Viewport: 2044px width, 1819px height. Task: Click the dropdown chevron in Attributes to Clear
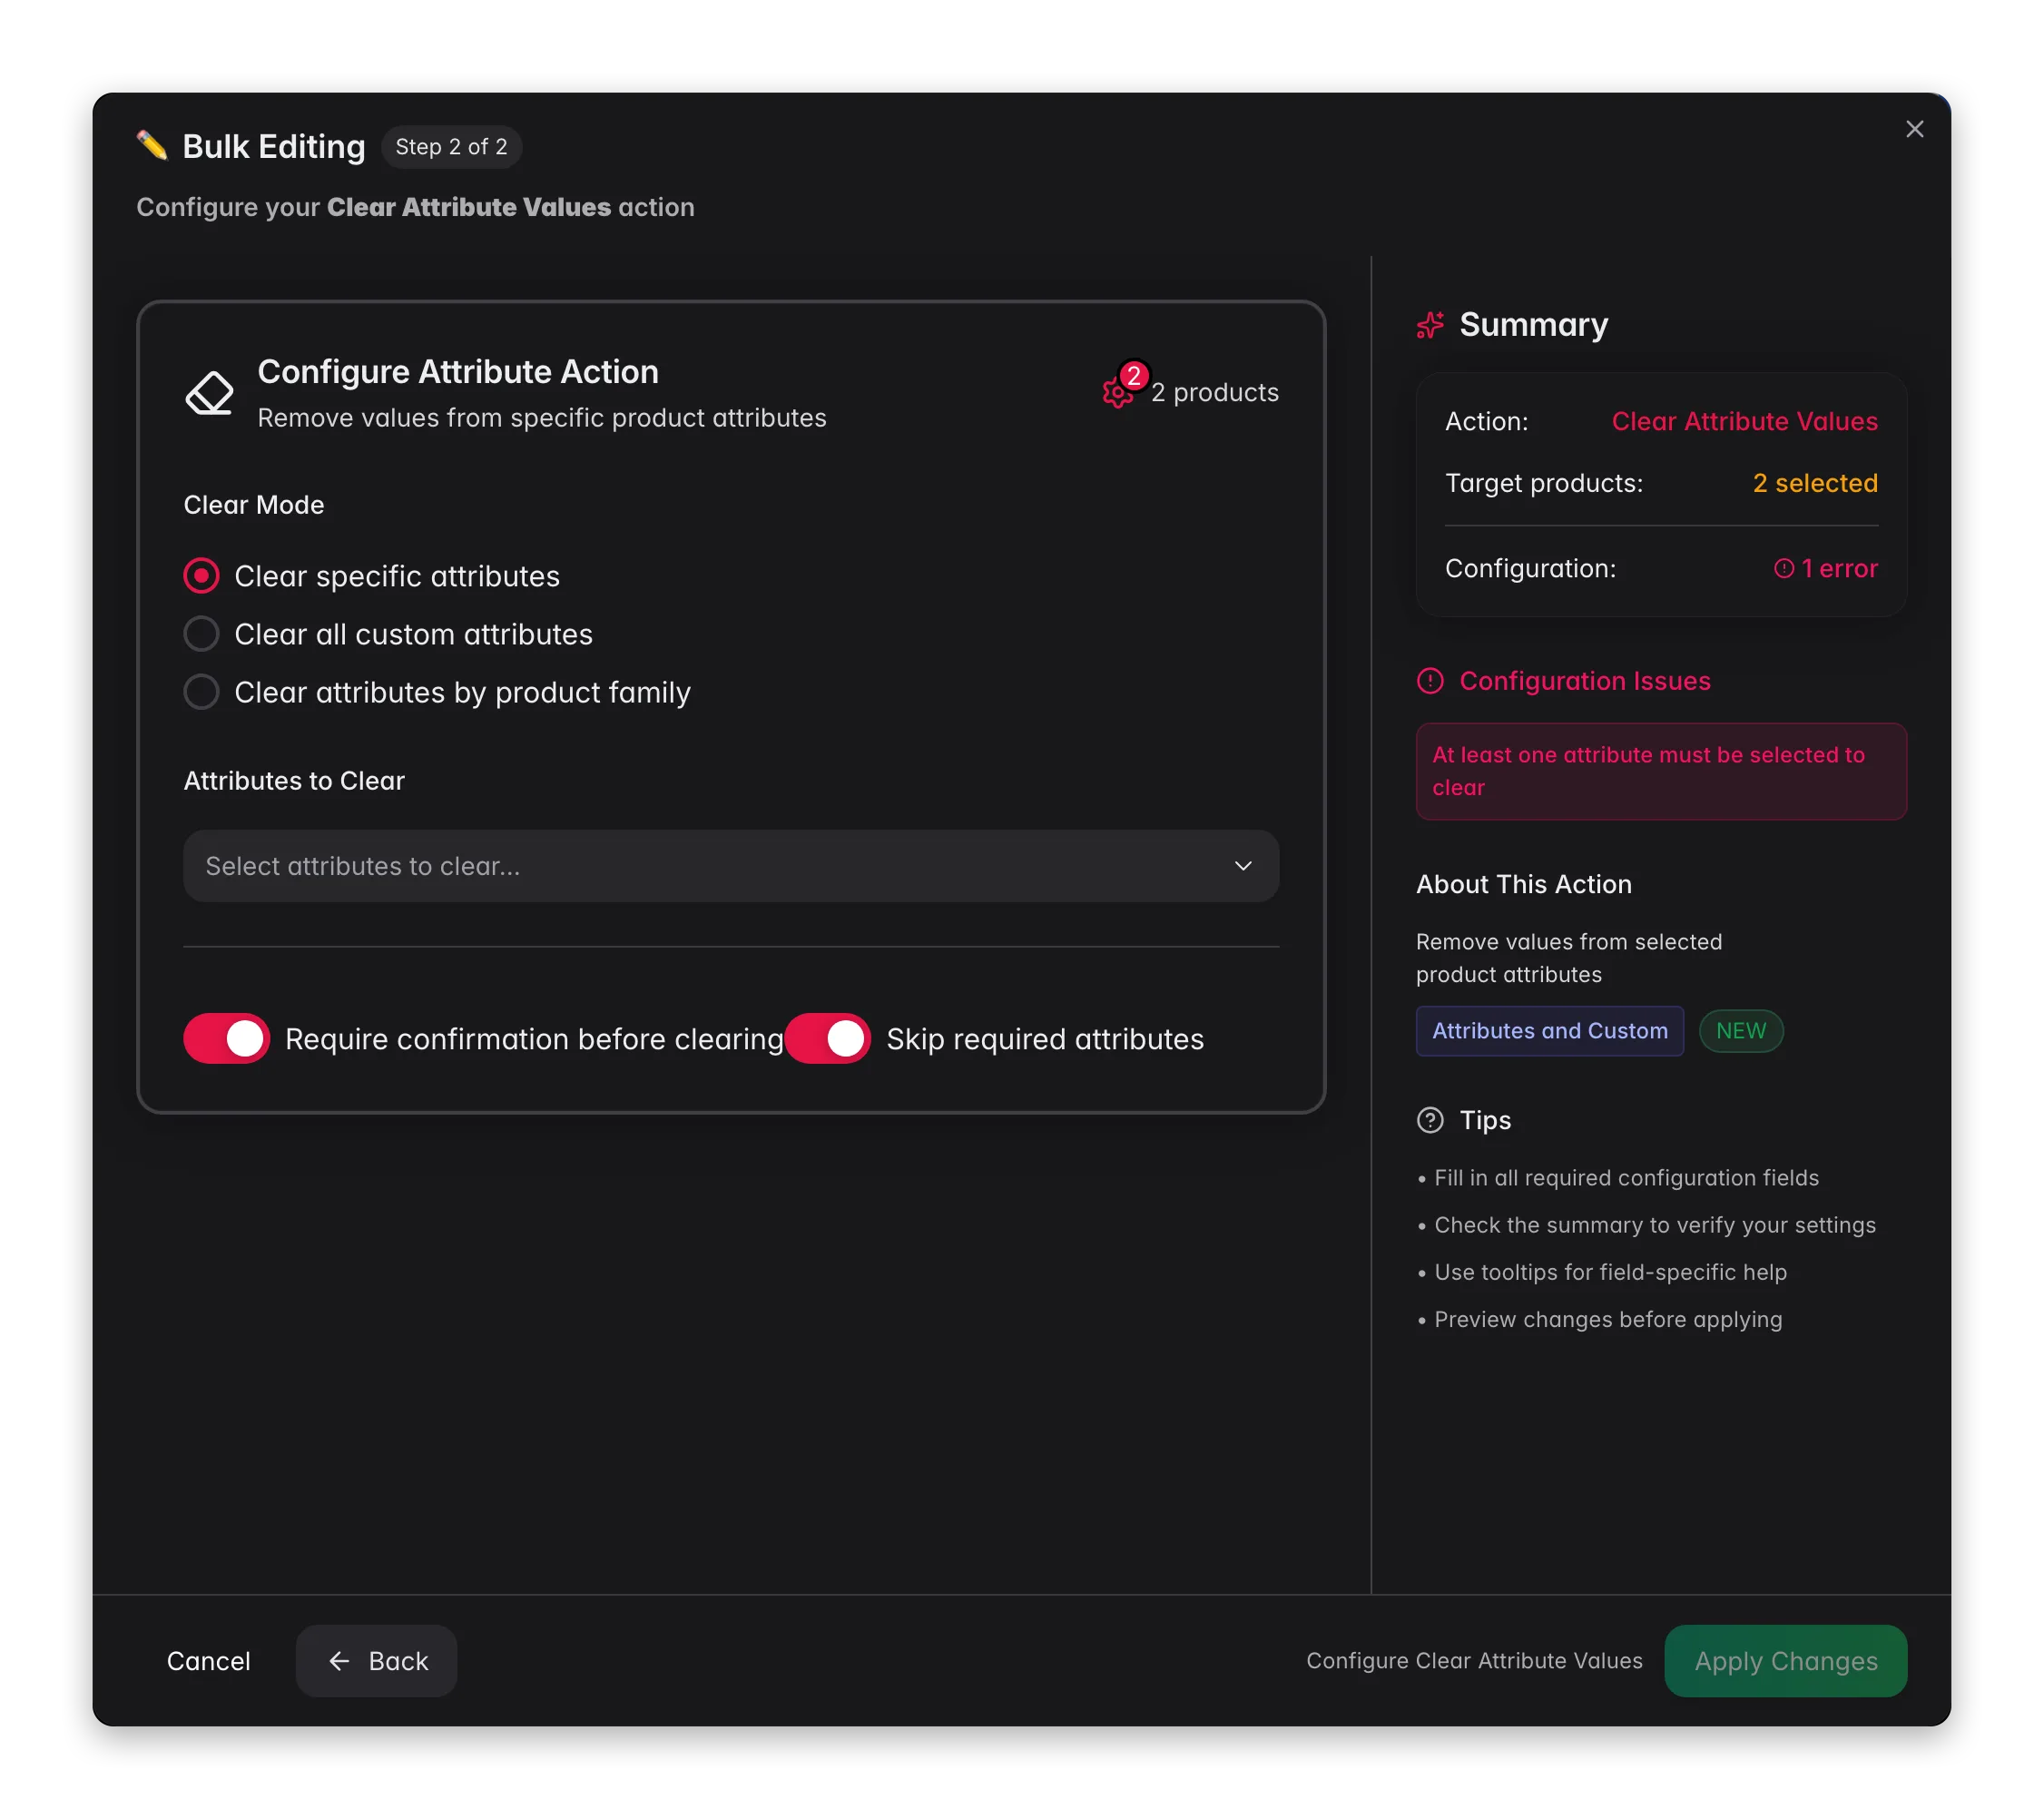(x=1243, y=866)
